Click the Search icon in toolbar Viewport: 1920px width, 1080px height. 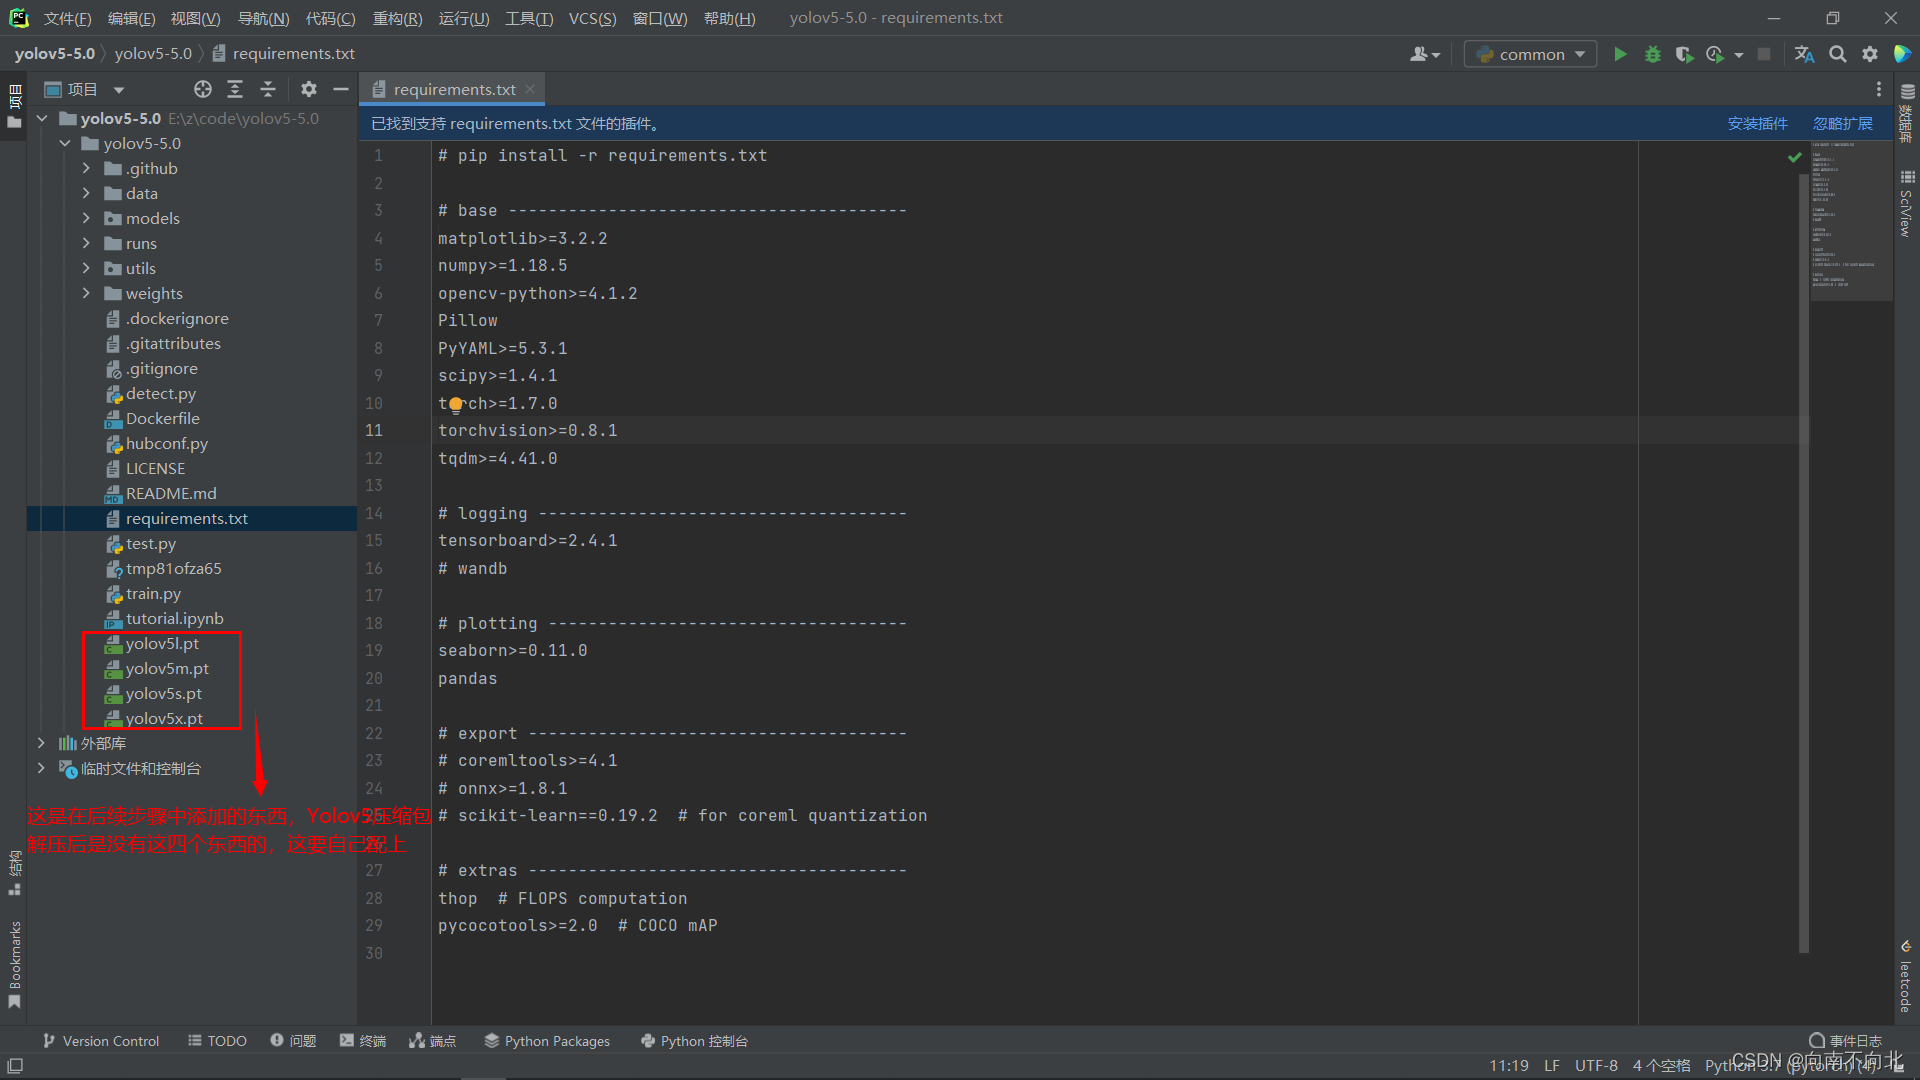1840,54
